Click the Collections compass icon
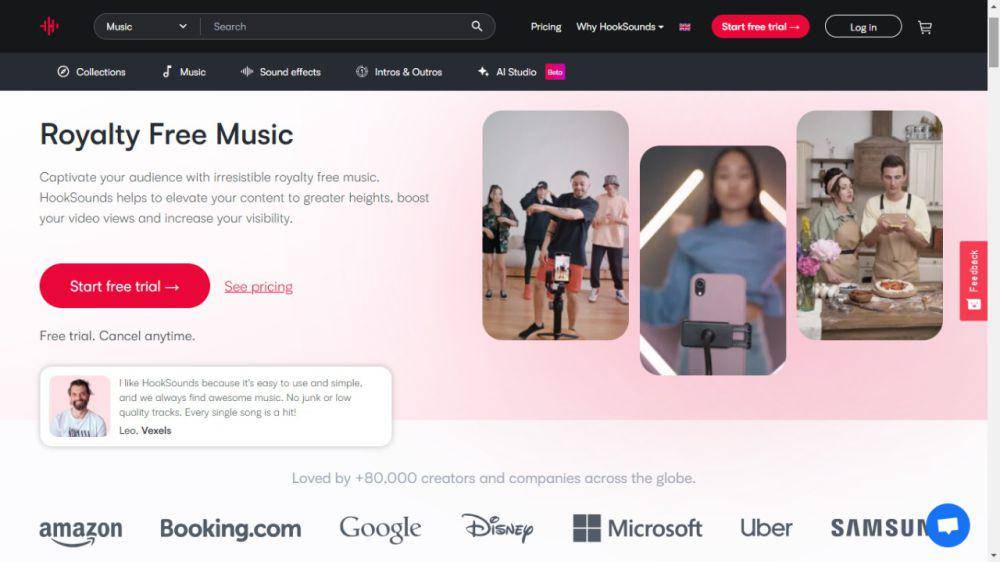The width and height of the screenshot is (1000, 562). click(63, 71)
